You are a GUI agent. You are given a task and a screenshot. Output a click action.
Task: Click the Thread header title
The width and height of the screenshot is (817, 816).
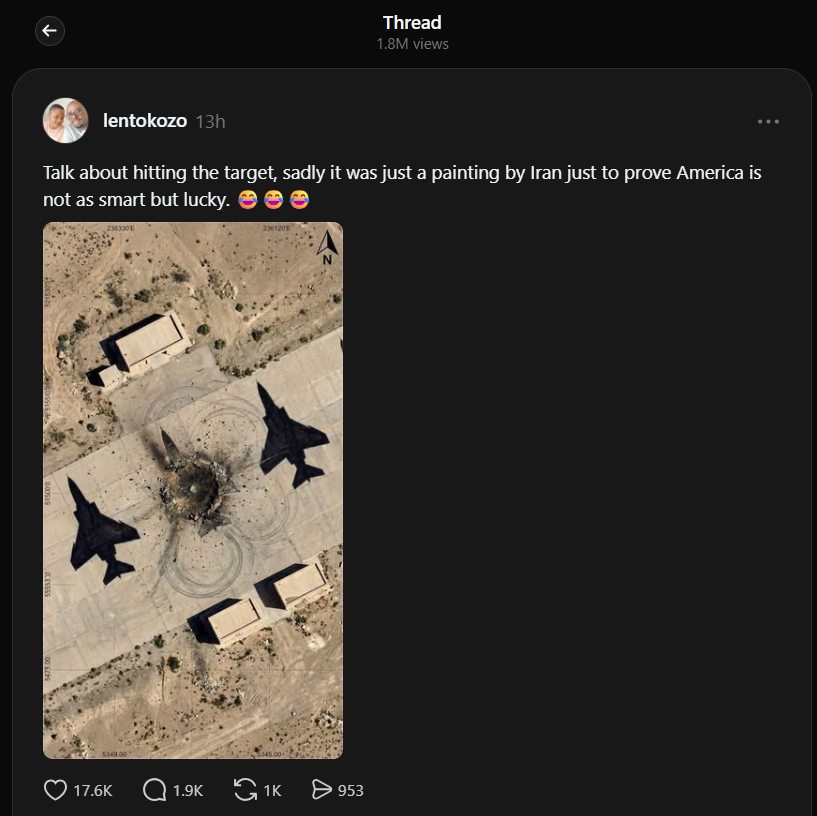coord(412,23)
